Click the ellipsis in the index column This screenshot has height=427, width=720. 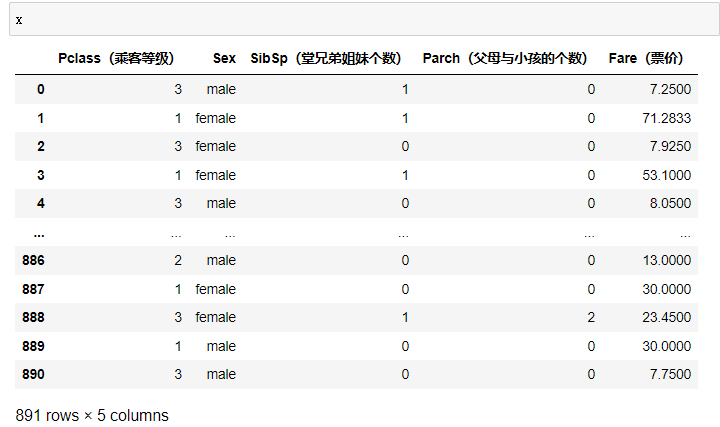tap(38, 233)
